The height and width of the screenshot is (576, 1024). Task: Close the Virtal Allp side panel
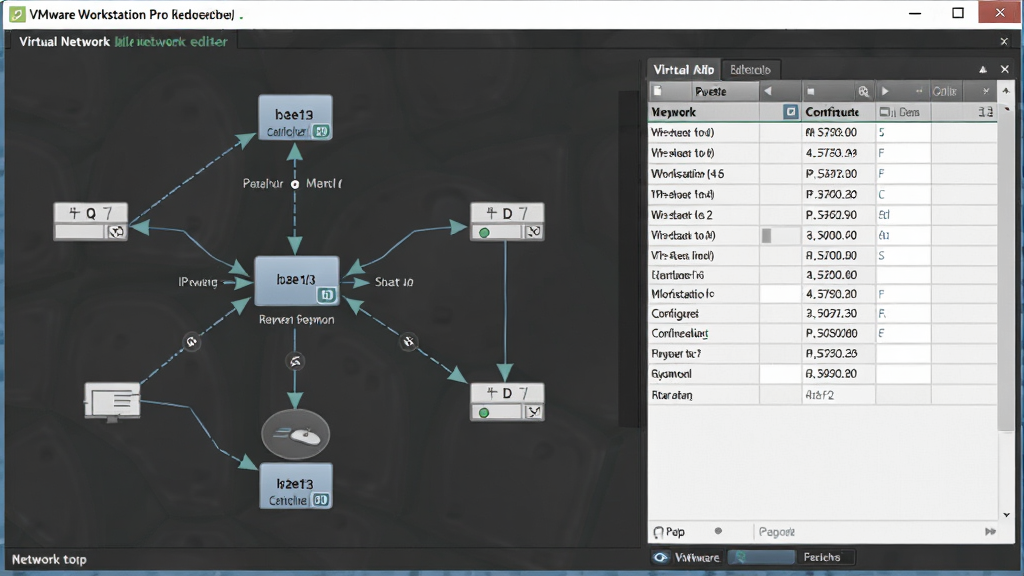tap(1004, 69)
